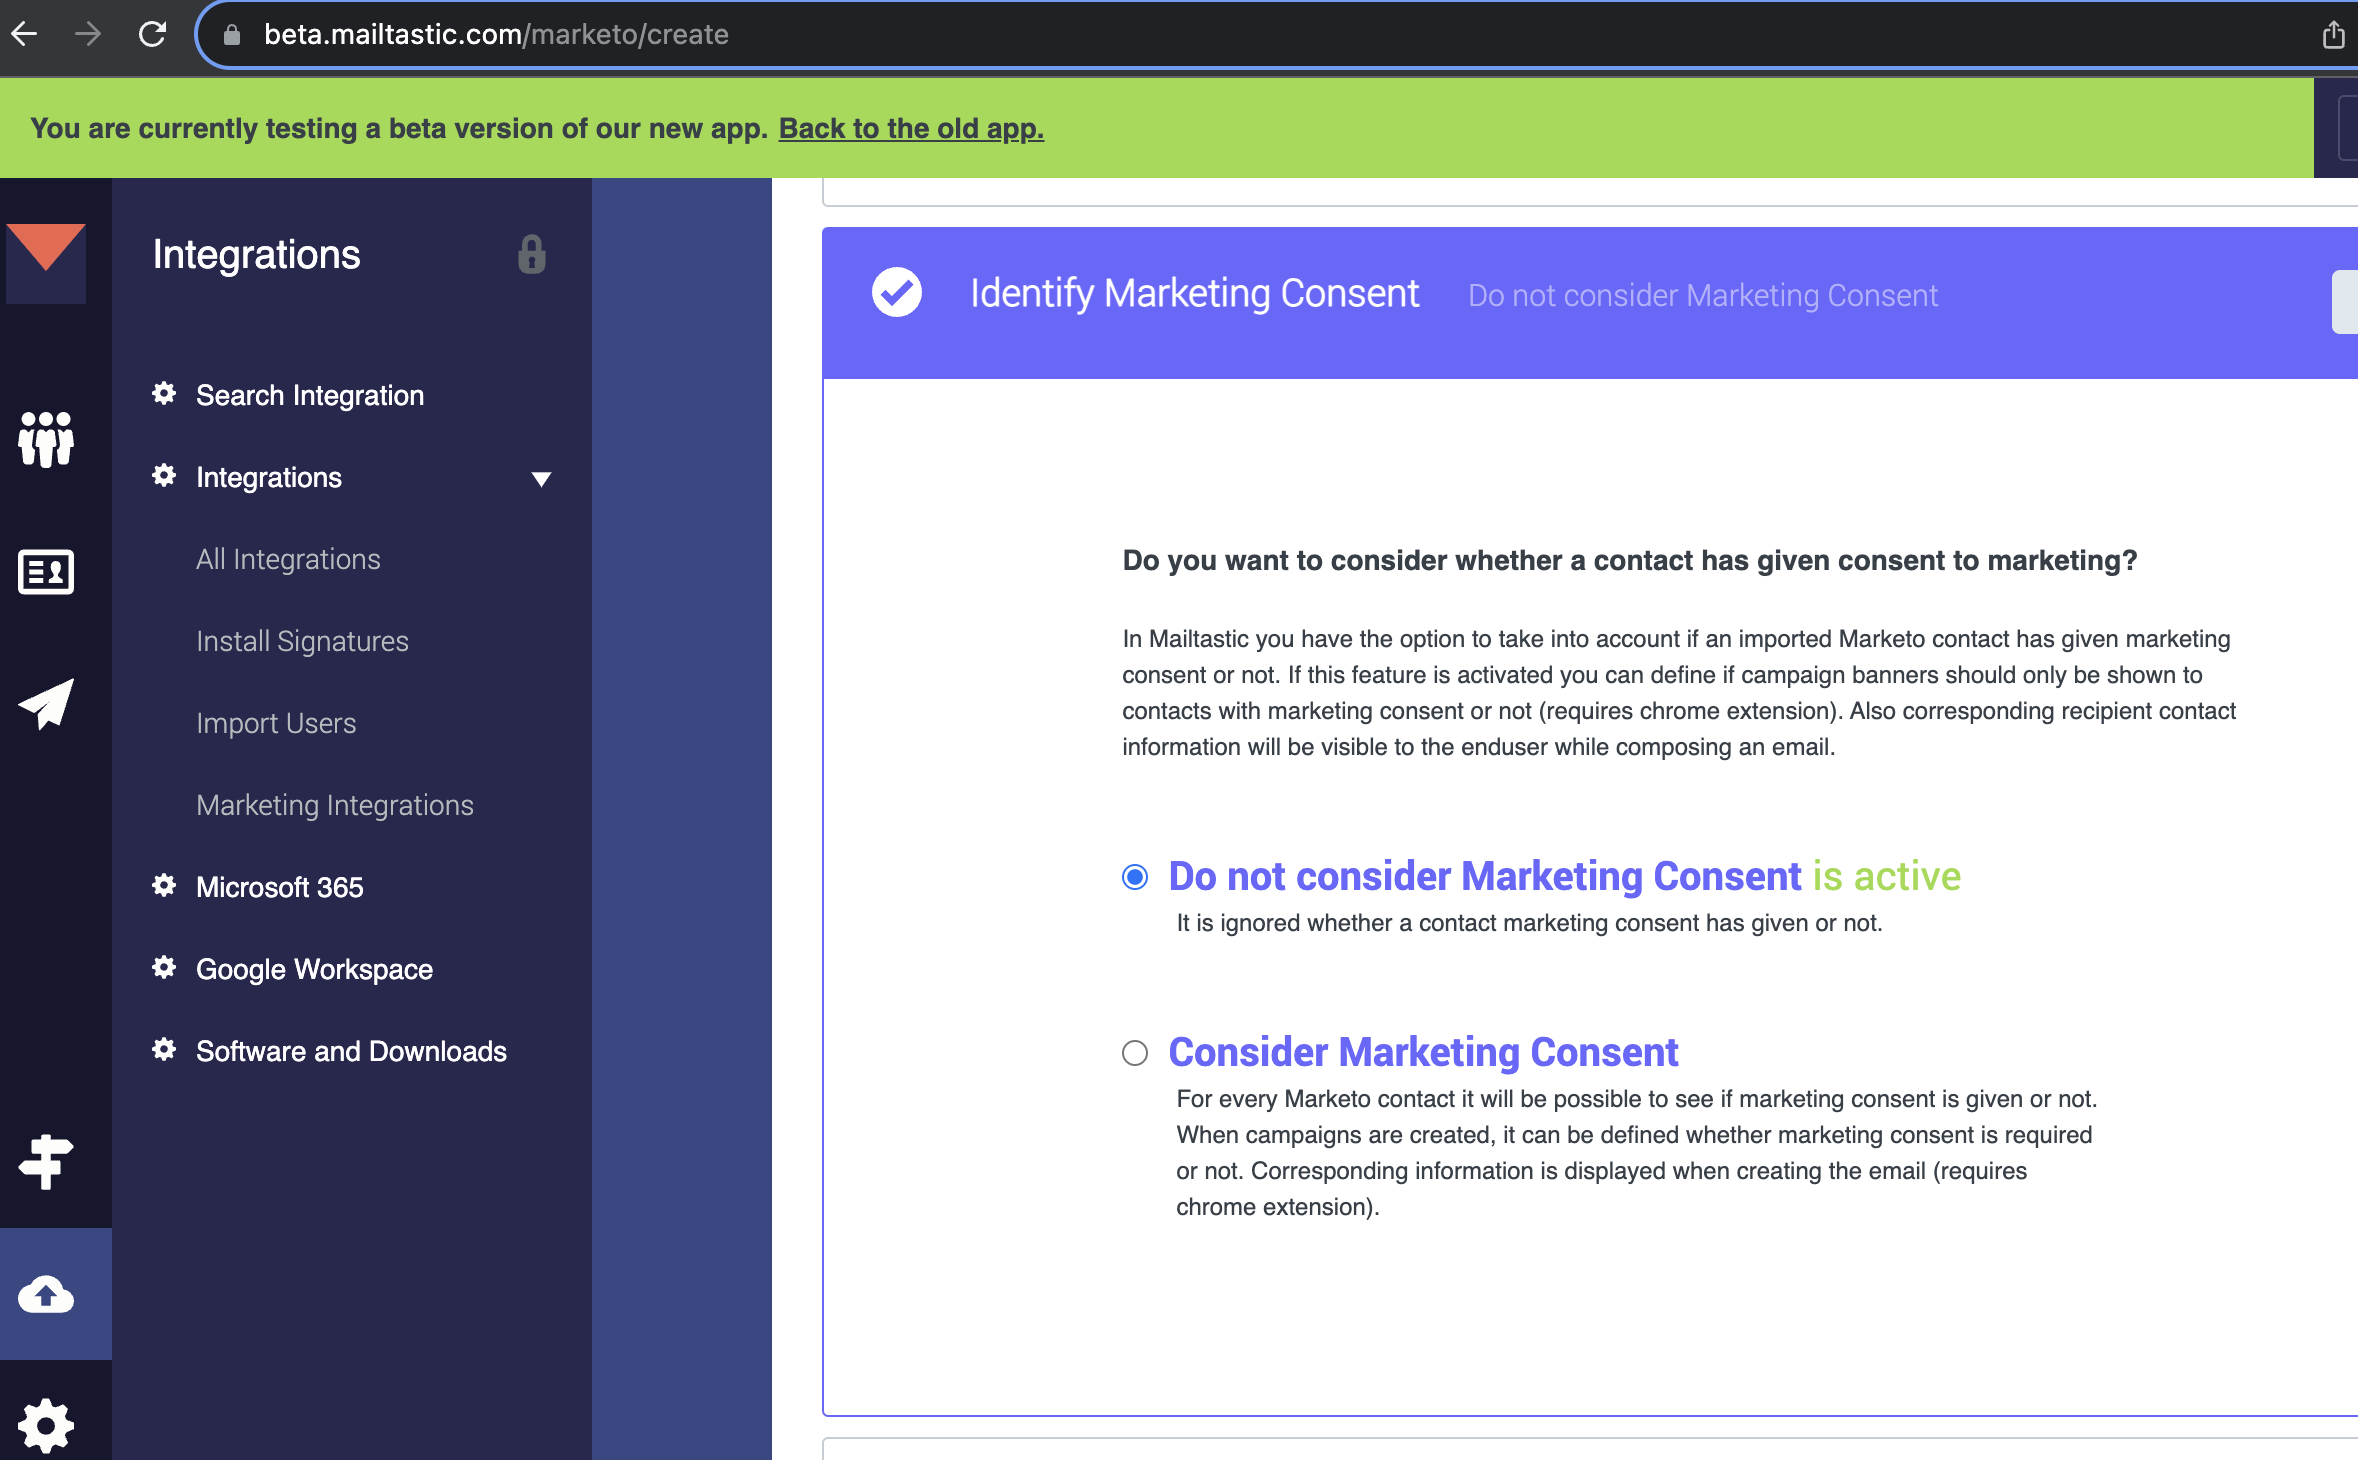Open Marketing Integrations submenu entry

tap(334, 805)
